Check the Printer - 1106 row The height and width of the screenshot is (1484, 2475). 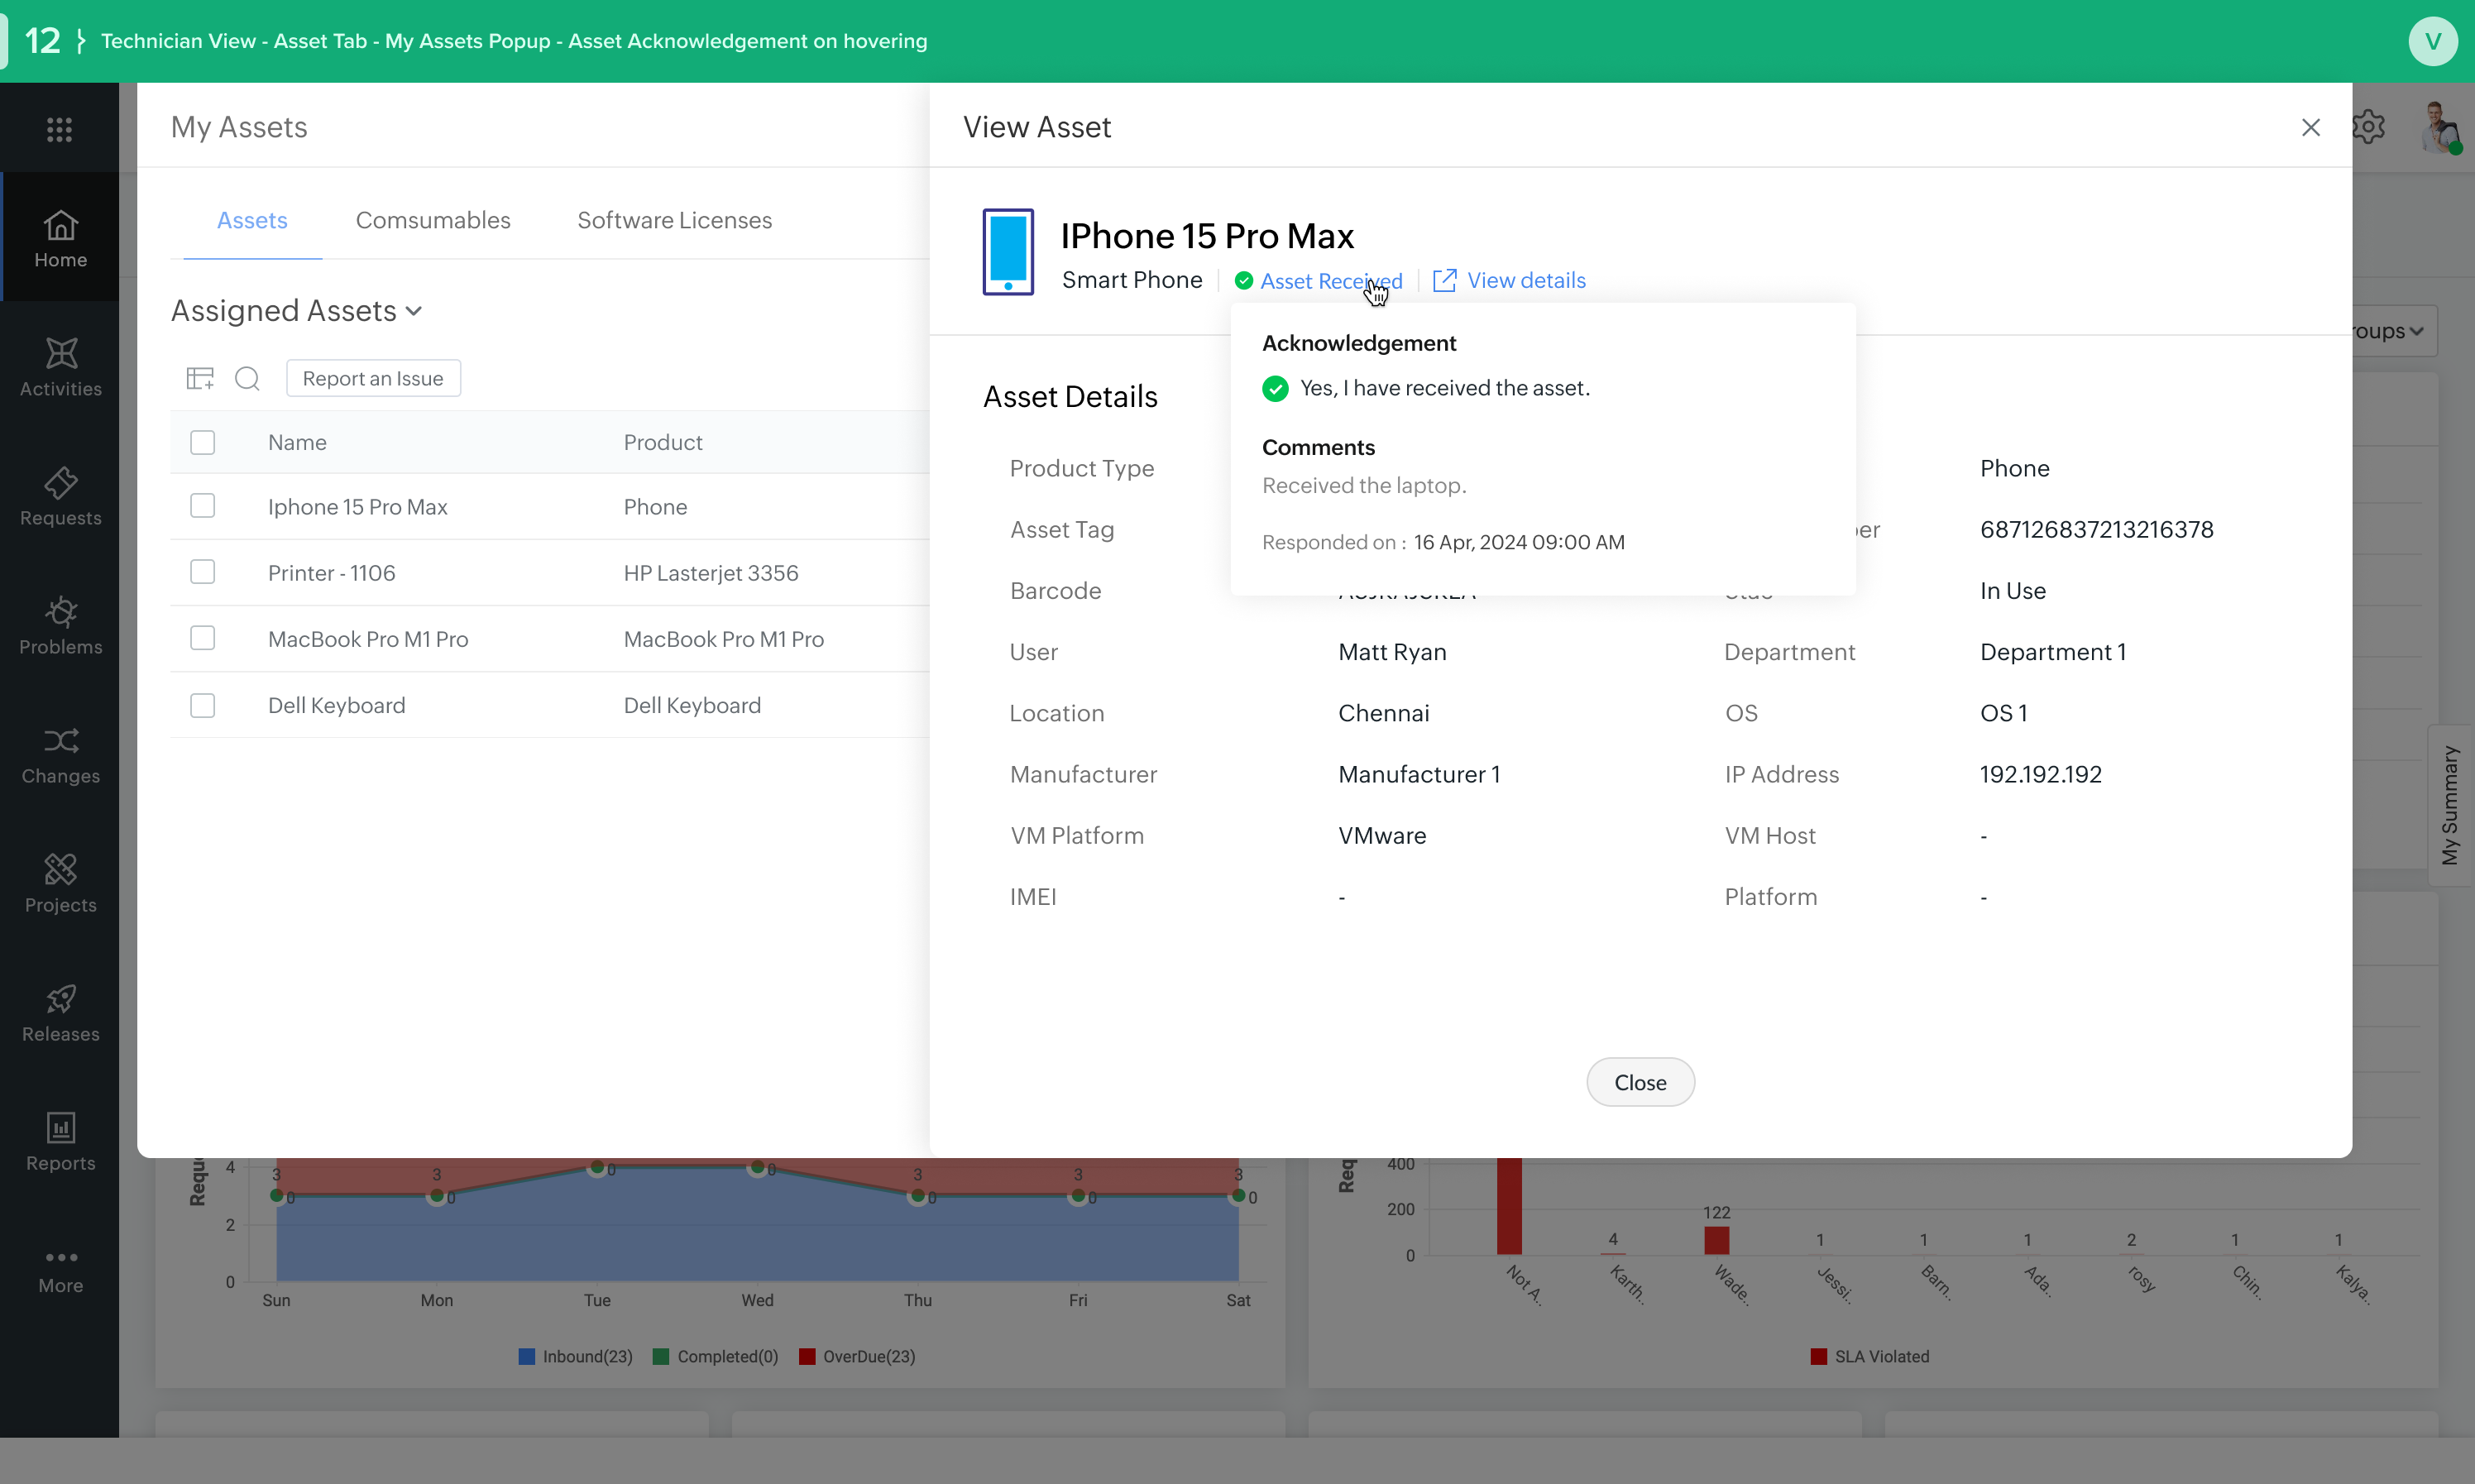click(202, 572)
